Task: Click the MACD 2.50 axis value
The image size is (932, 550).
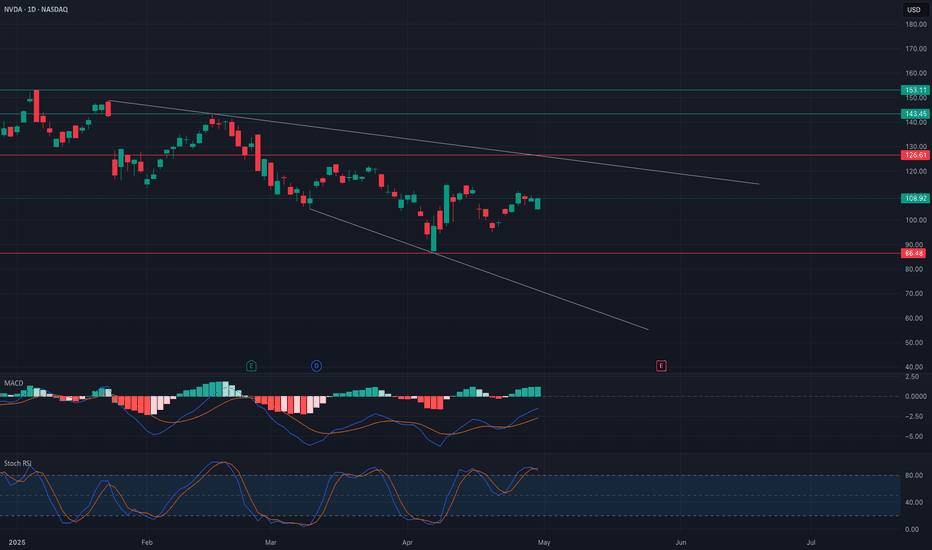Action: [x=912, y=377]
